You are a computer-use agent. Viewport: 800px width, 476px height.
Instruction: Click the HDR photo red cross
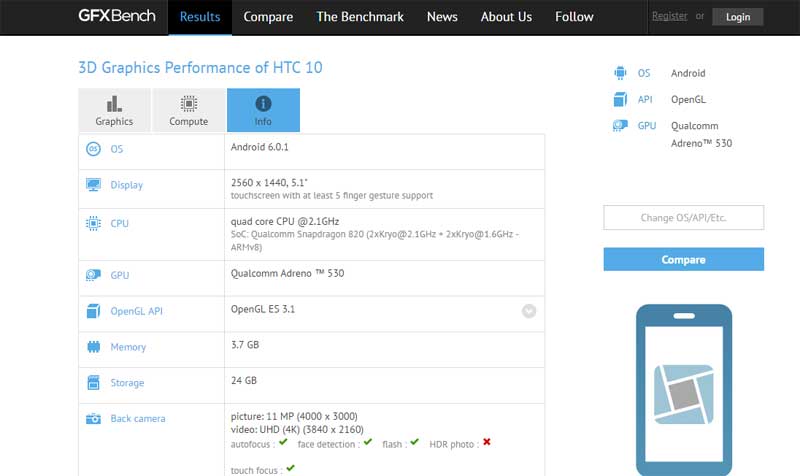click(x=487, y=442)
